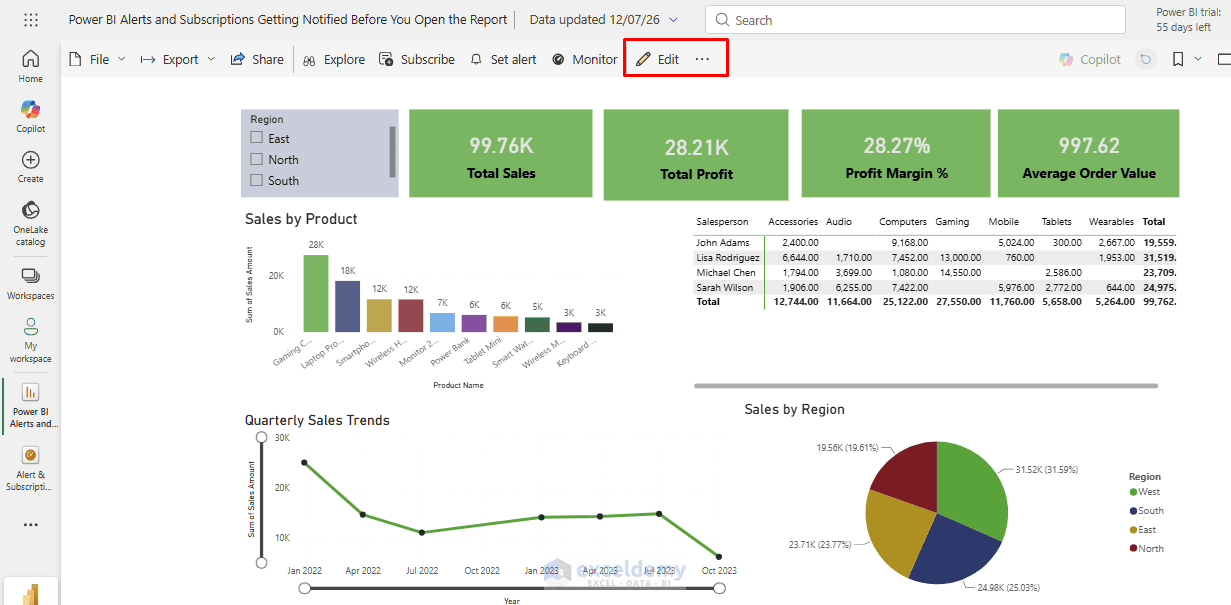1231x605 pixels.
Task: Check the East region checkbox
Action: tap(257, 139)
